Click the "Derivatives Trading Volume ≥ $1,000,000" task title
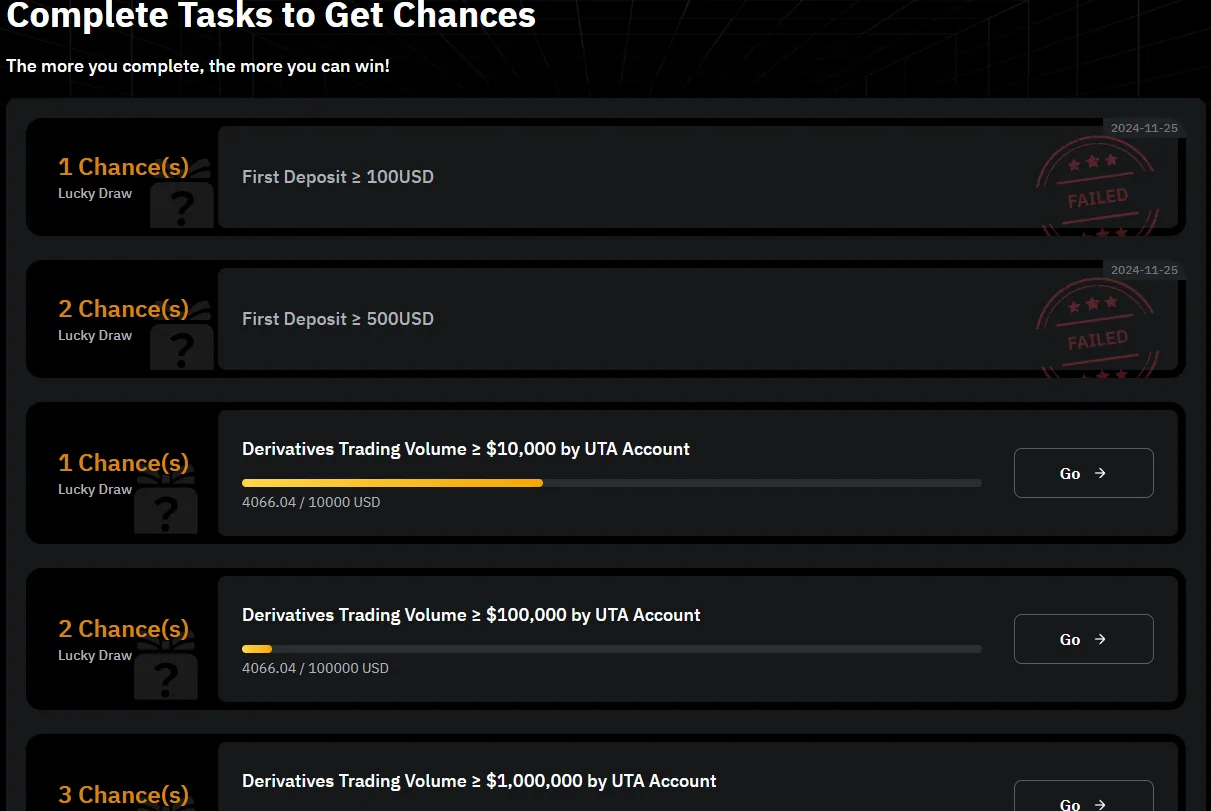 (x=479, y=781)
